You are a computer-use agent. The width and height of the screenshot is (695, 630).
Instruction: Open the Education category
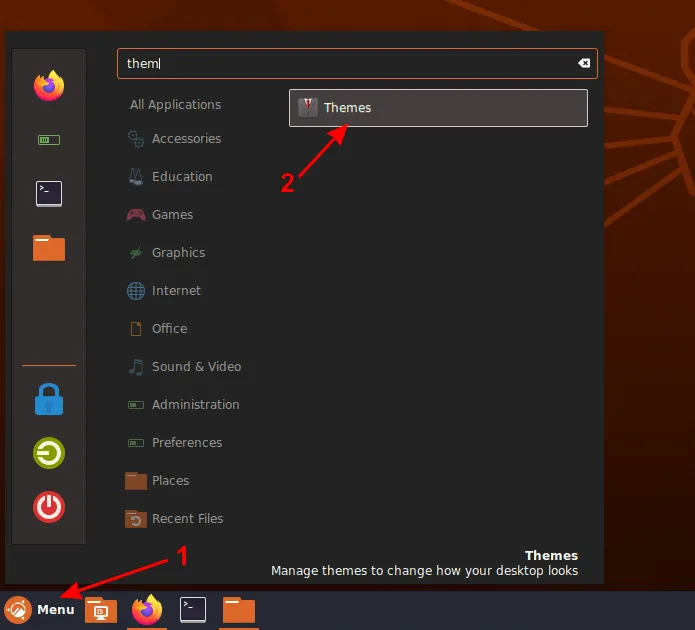click(x=181, y=177)
